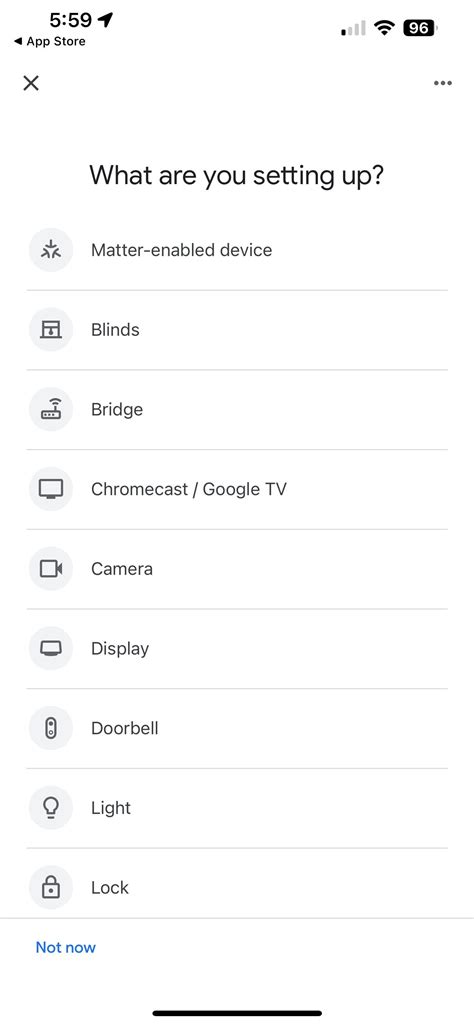Tap the Doorbell icon
The width and height of the screenshot is (474, 1025).
(x=50, y=728)
